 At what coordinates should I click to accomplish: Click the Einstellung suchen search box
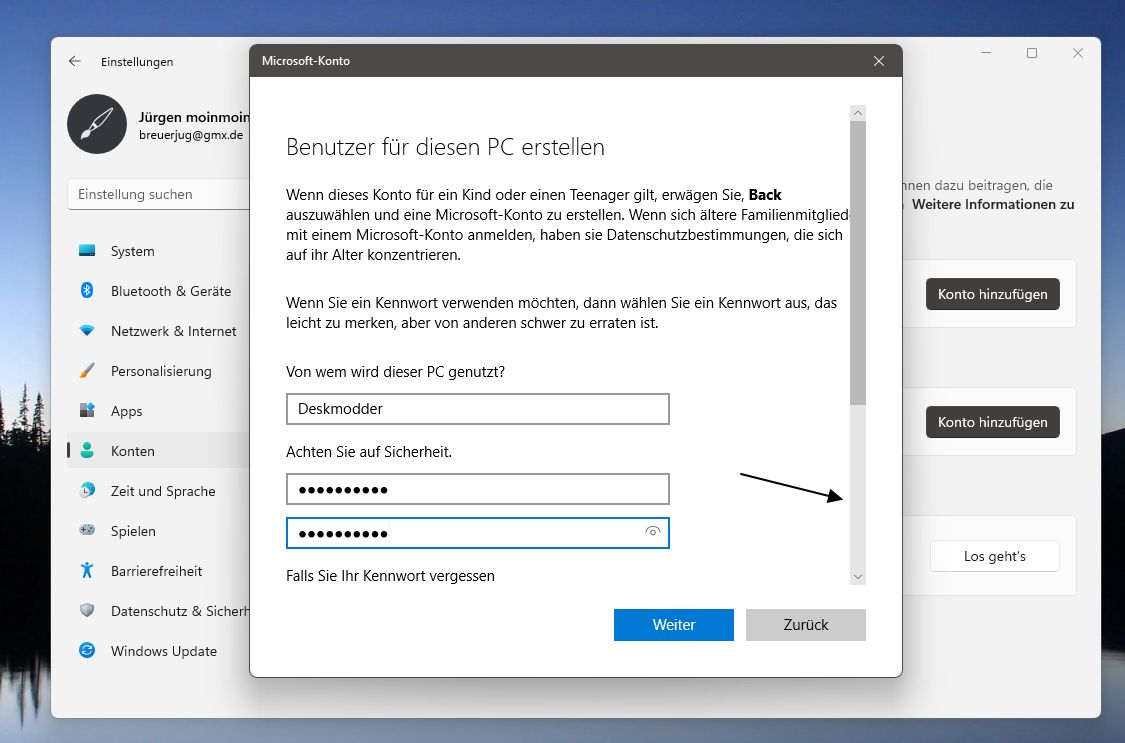(x=159, y=194)
